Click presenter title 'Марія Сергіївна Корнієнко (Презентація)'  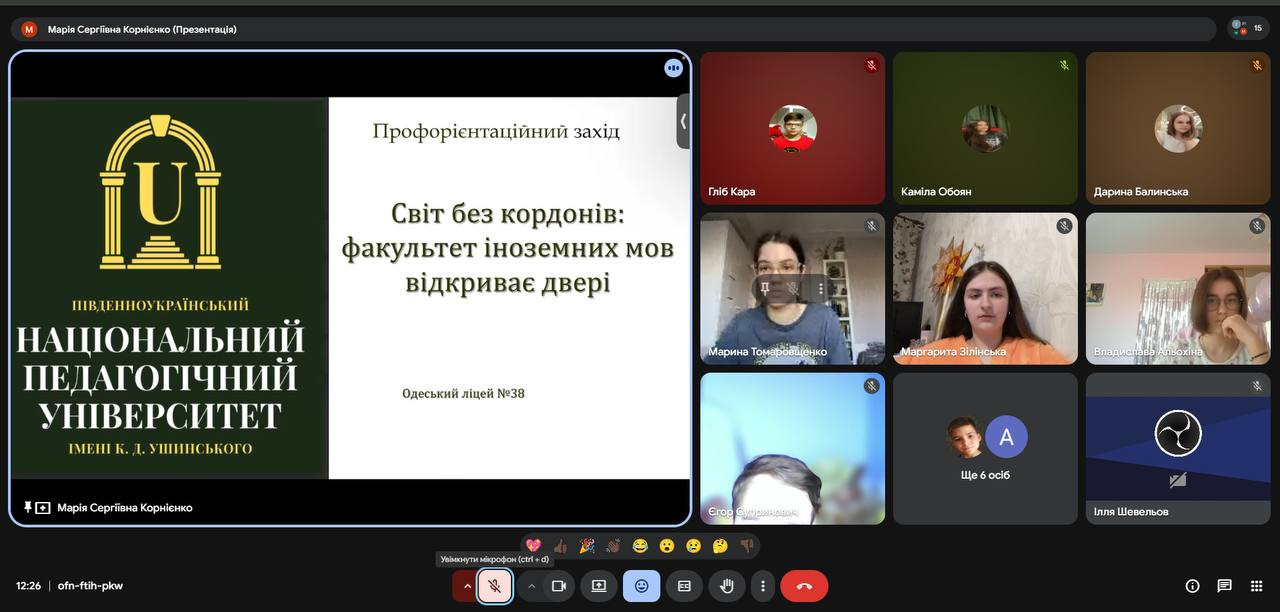(x=142, y=29)
